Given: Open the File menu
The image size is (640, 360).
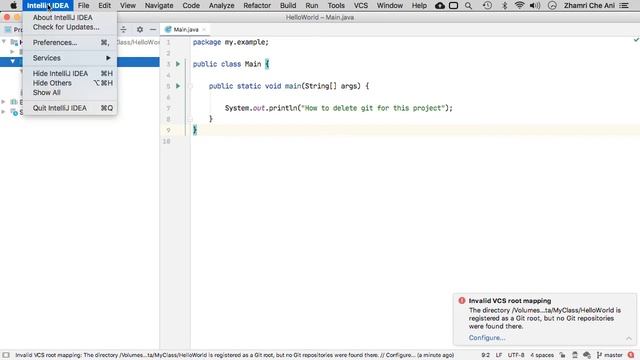Looking at the screenshot, I should [83, 5].
